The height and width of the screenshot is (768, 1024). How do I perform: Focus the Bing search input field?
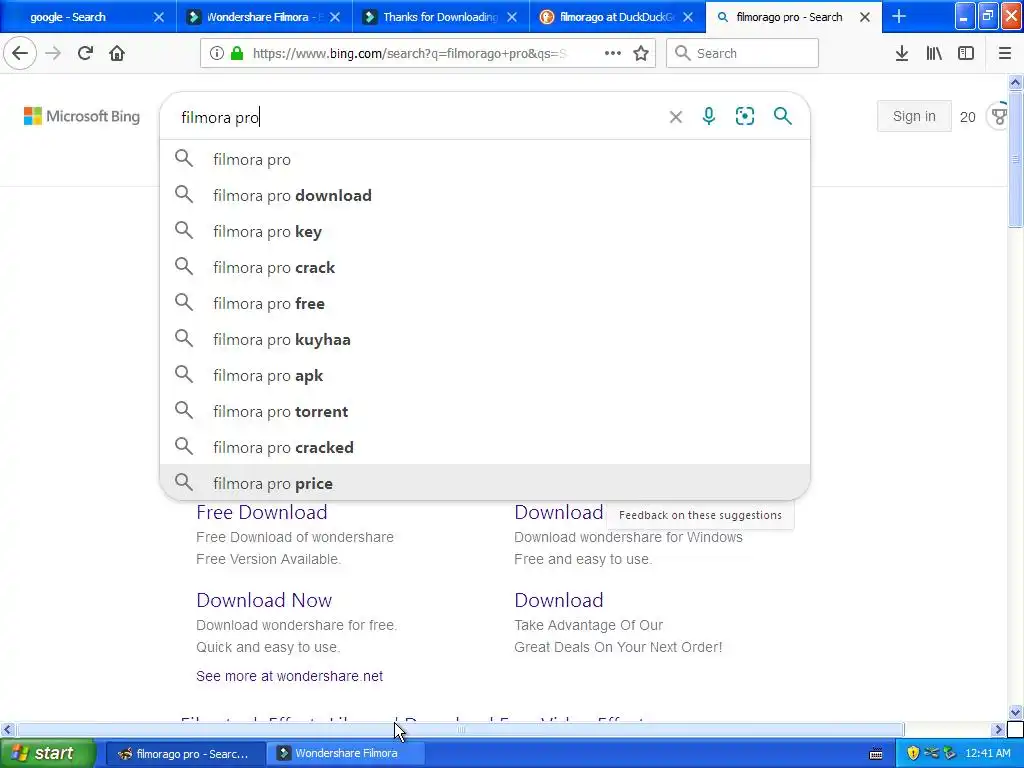coord(418,117)
